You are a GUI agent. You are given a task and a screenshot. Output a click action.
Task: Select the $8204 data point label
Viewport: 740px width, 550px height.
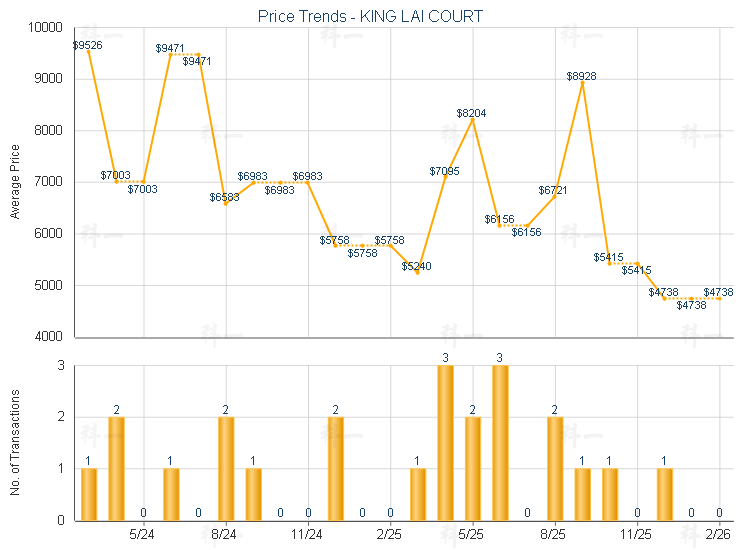tap(471, 113)
